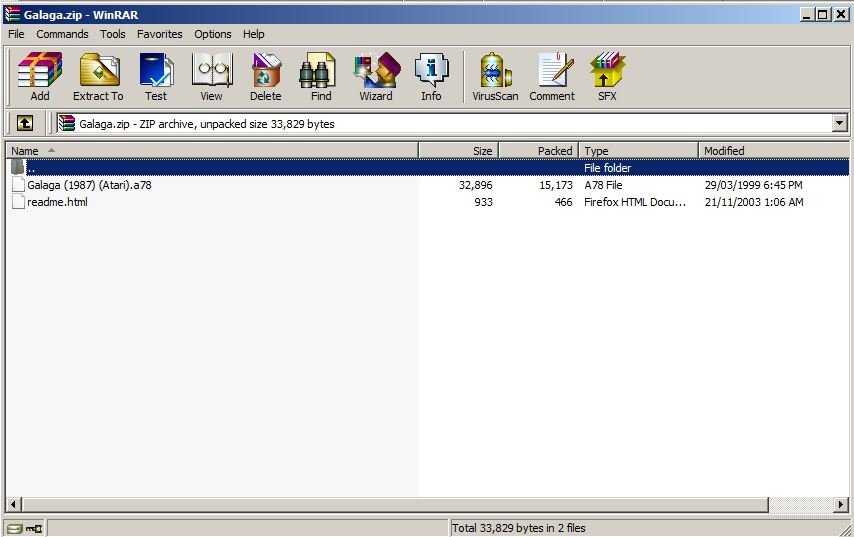Click the 32,896 size value
Screen dimensions: 854x537
point(475,185)
